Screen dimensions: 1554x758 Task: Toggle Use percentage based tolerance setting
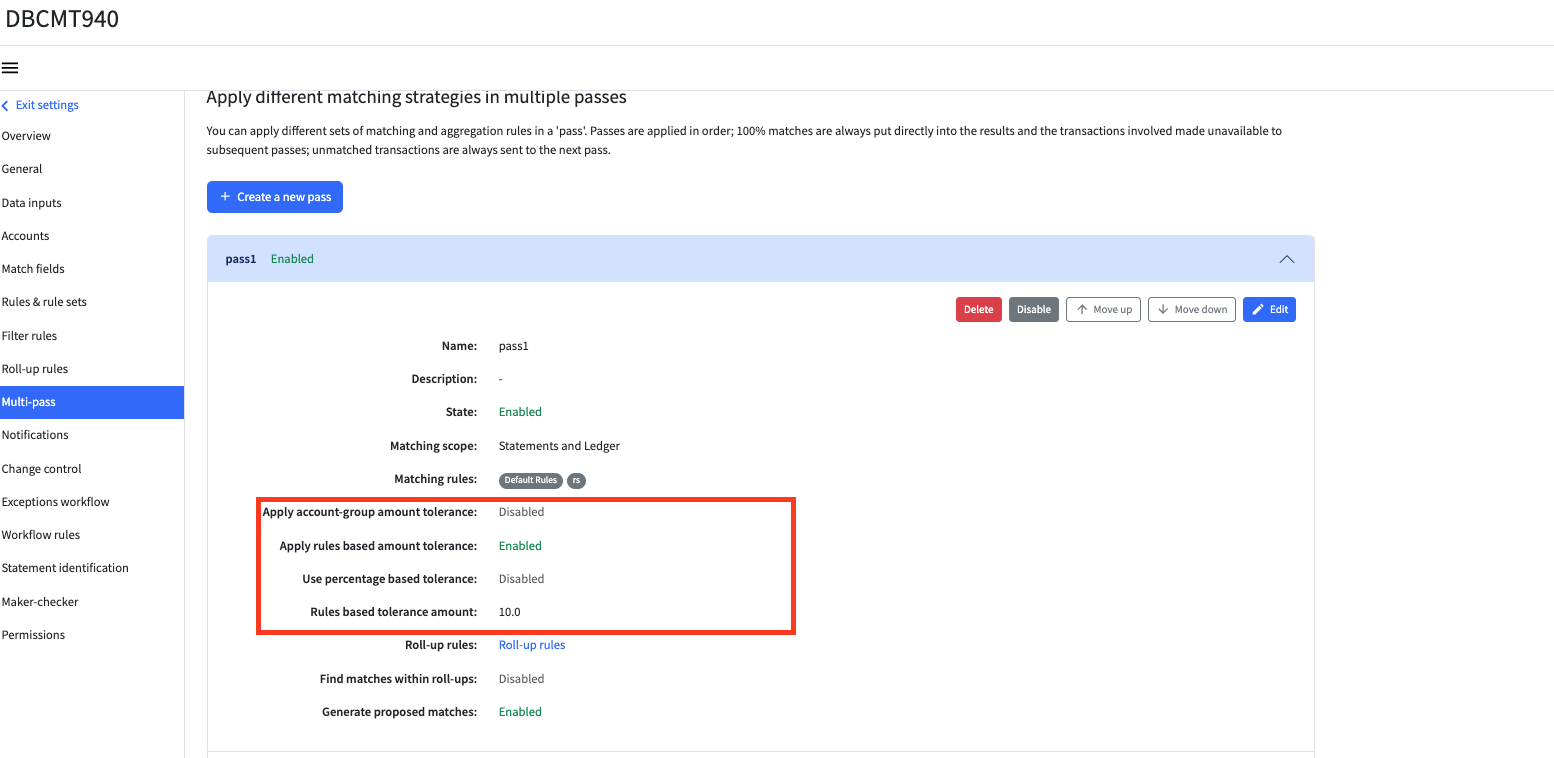click(x=521, y=578)
